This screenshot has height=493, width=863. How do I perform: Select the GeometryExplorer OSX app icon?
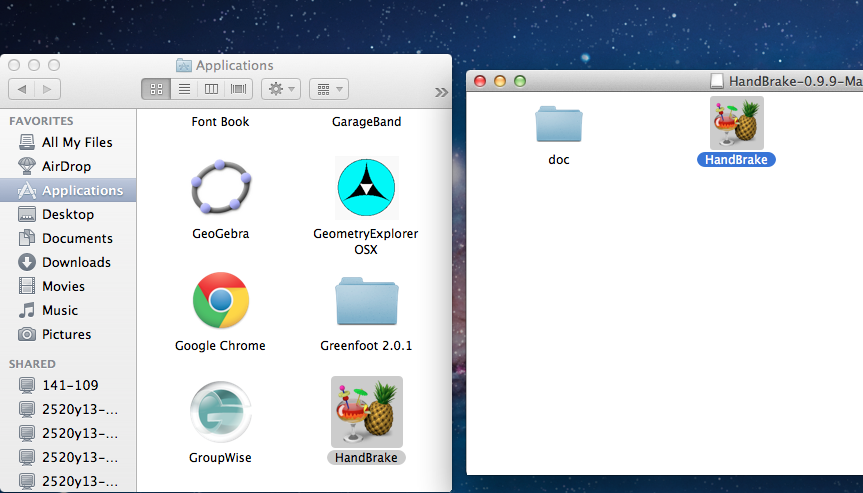pos(366,188)
